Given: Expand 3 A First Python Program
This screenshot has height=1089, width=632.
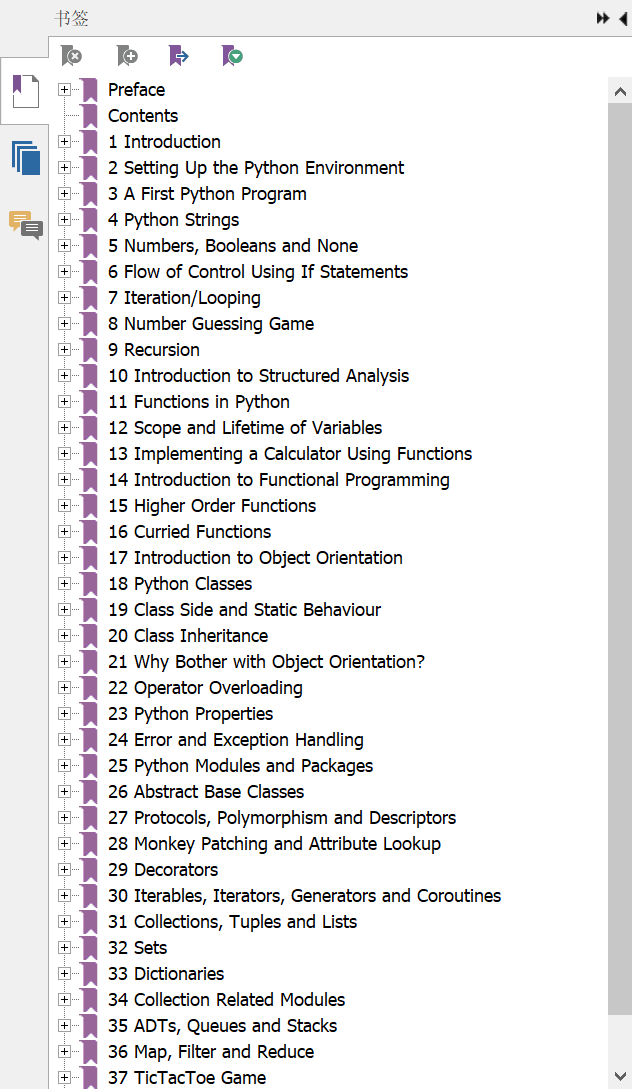Looking at the screenshot, I should click(65, 194).
